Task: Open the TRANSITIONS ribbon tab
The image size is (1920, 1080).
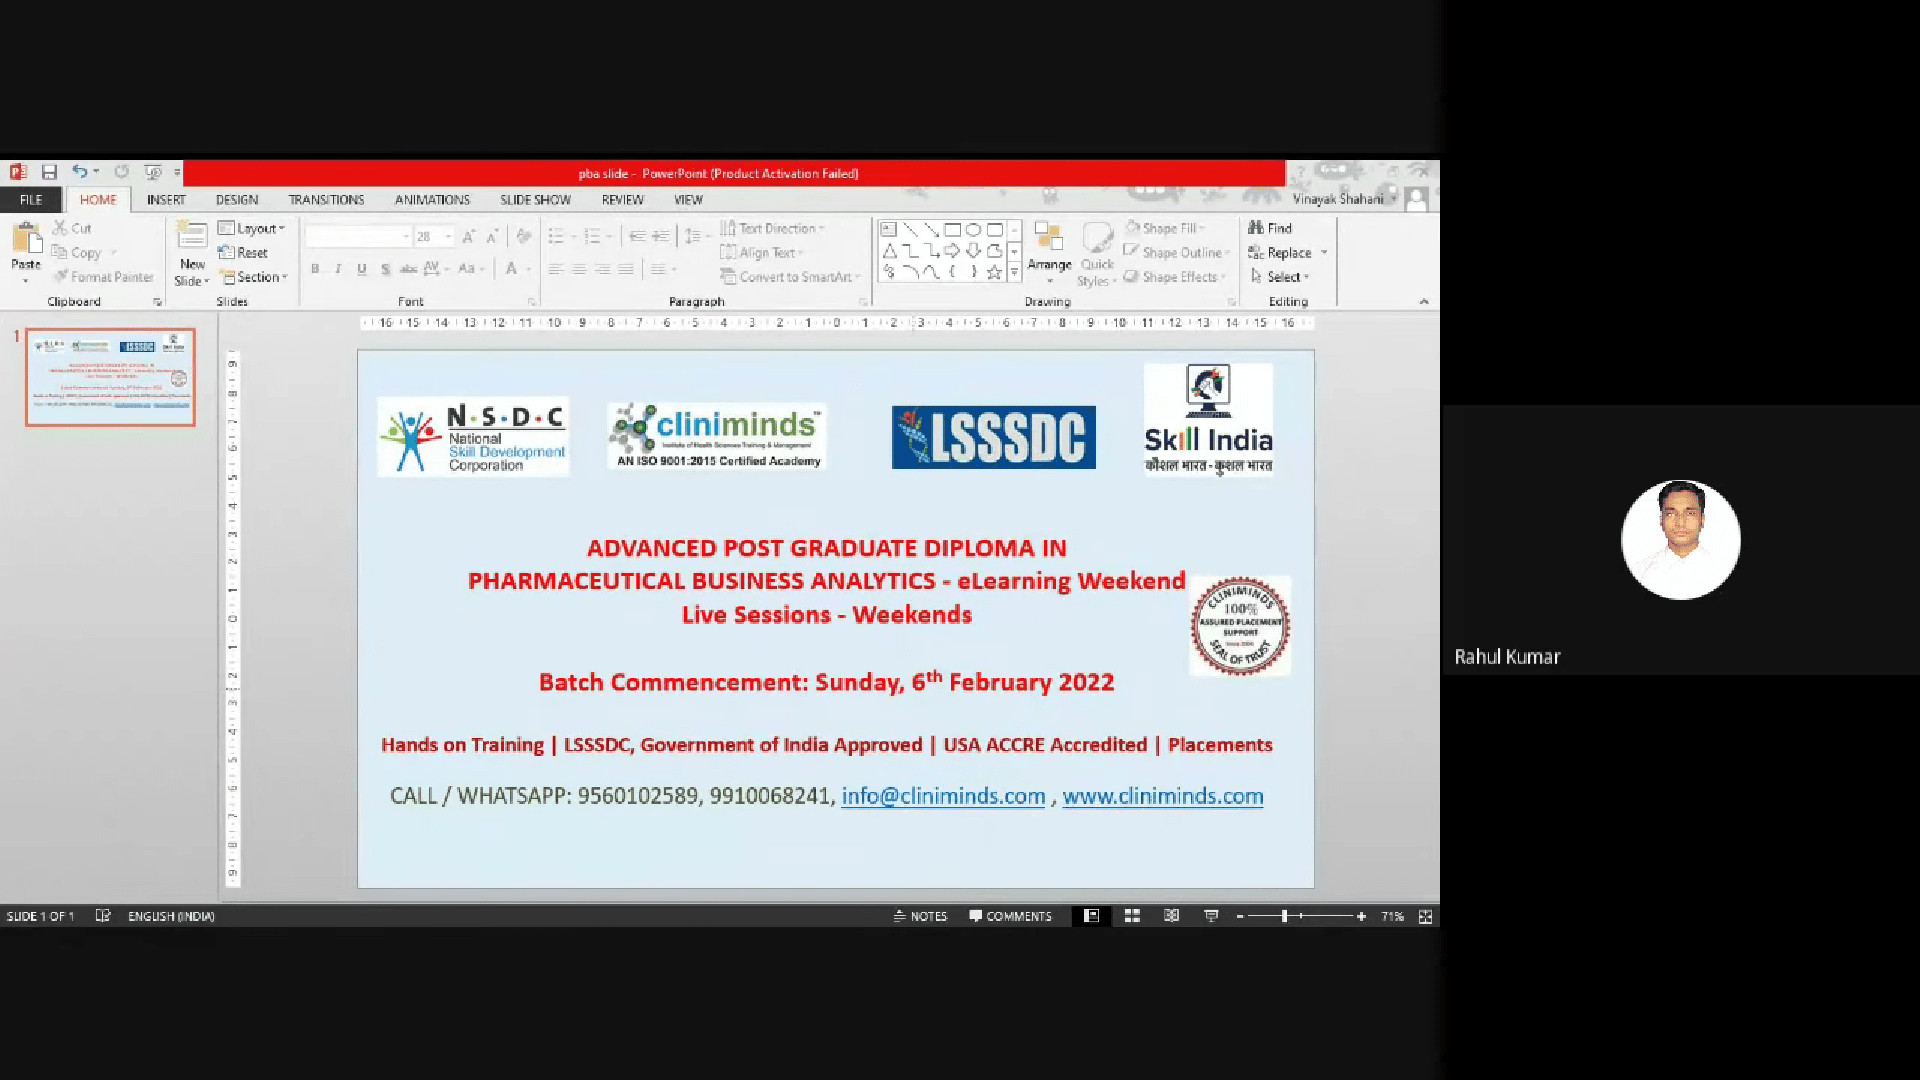Action: 326,200
